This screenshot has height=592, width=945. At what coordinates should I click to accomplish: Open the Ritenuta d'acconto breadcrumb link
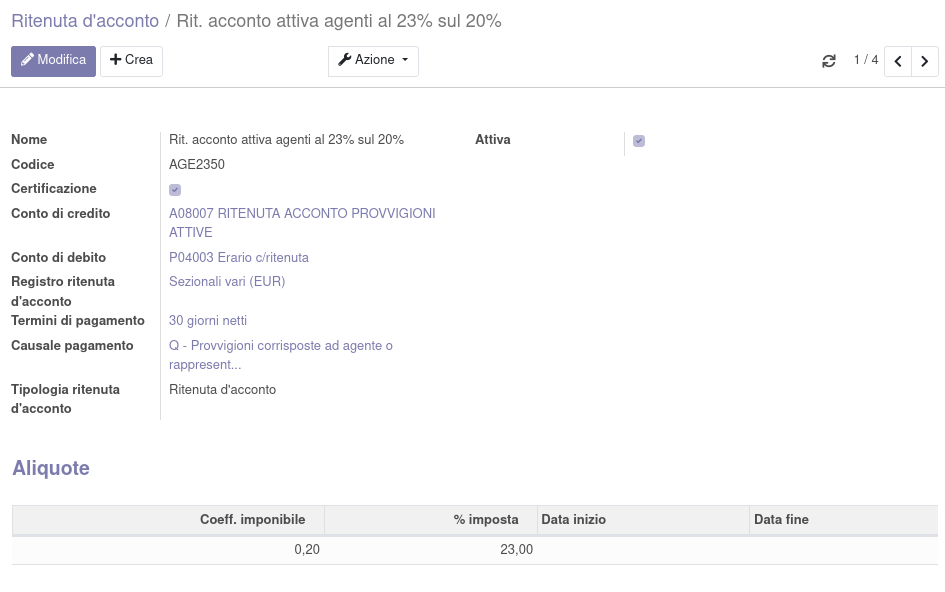coord(85,21)
